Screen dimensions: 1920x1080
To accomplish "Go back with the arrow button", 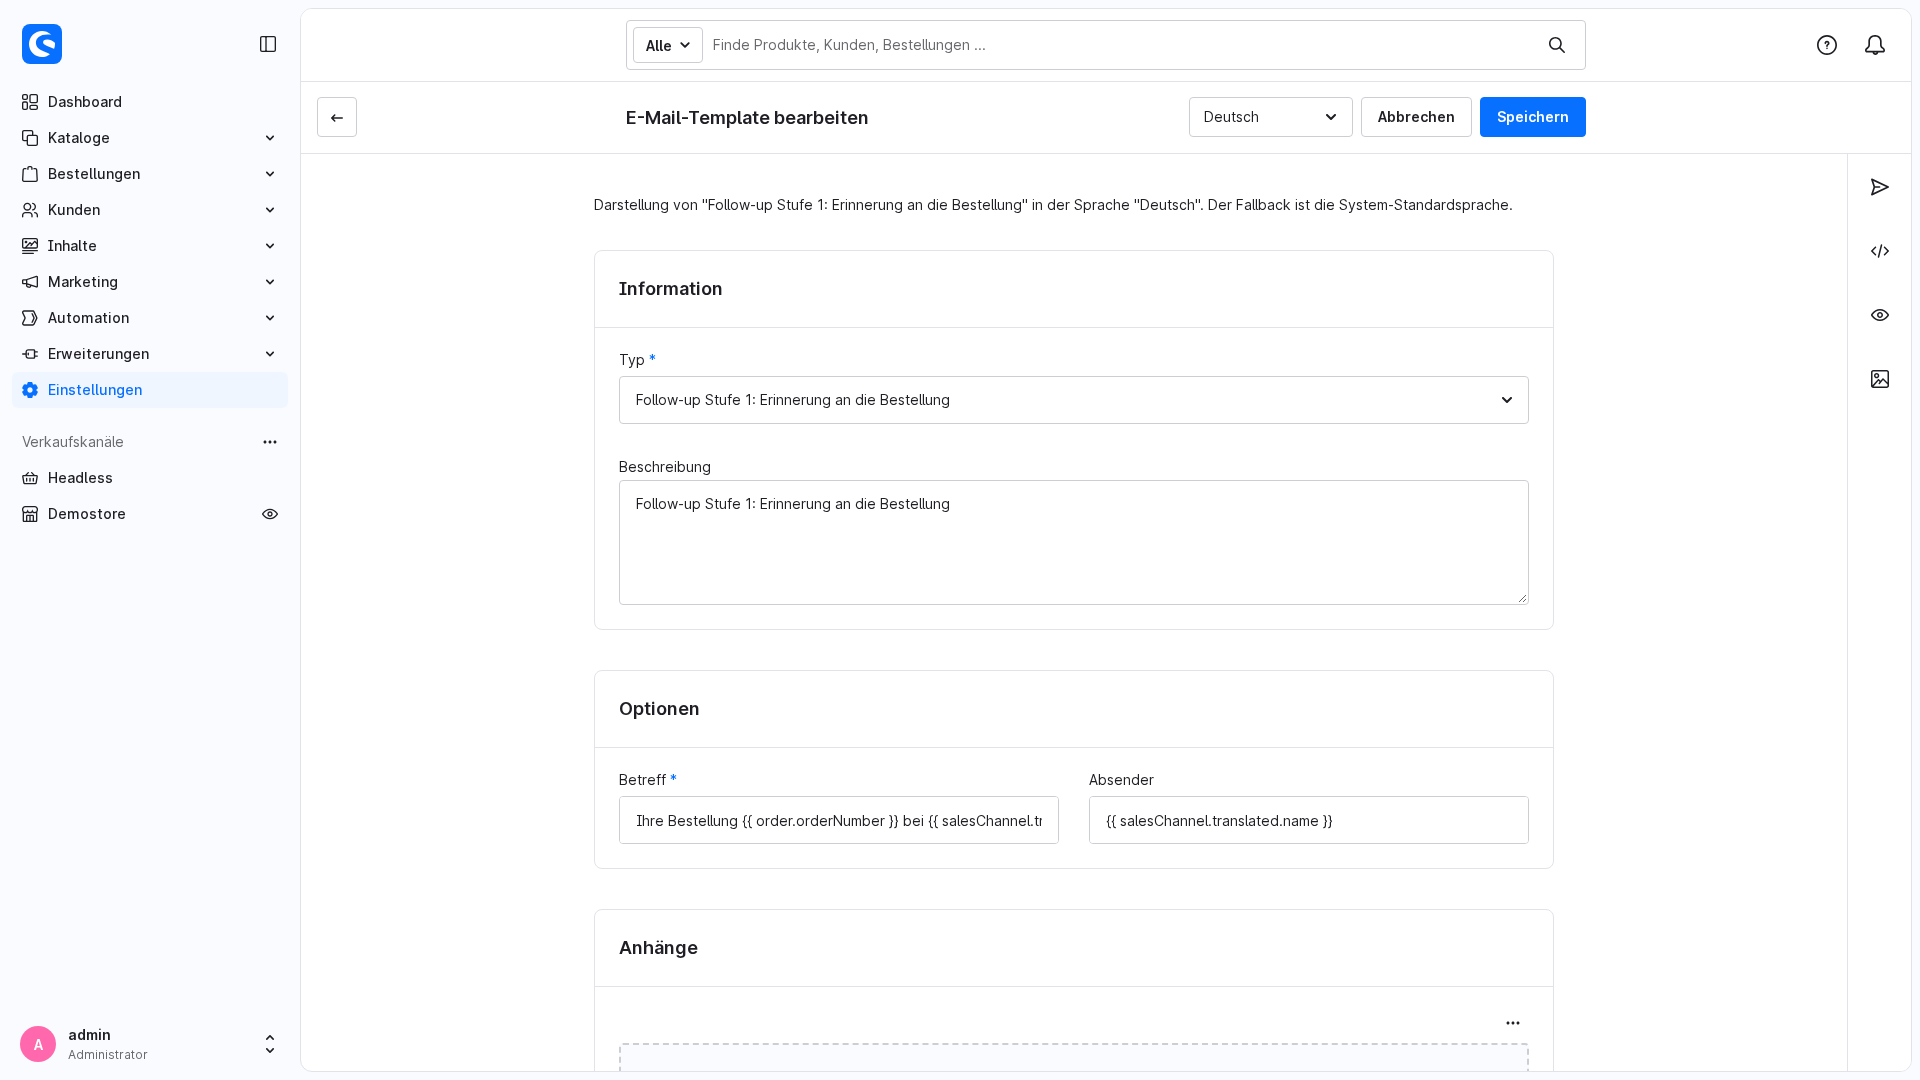I will (337, 117).
